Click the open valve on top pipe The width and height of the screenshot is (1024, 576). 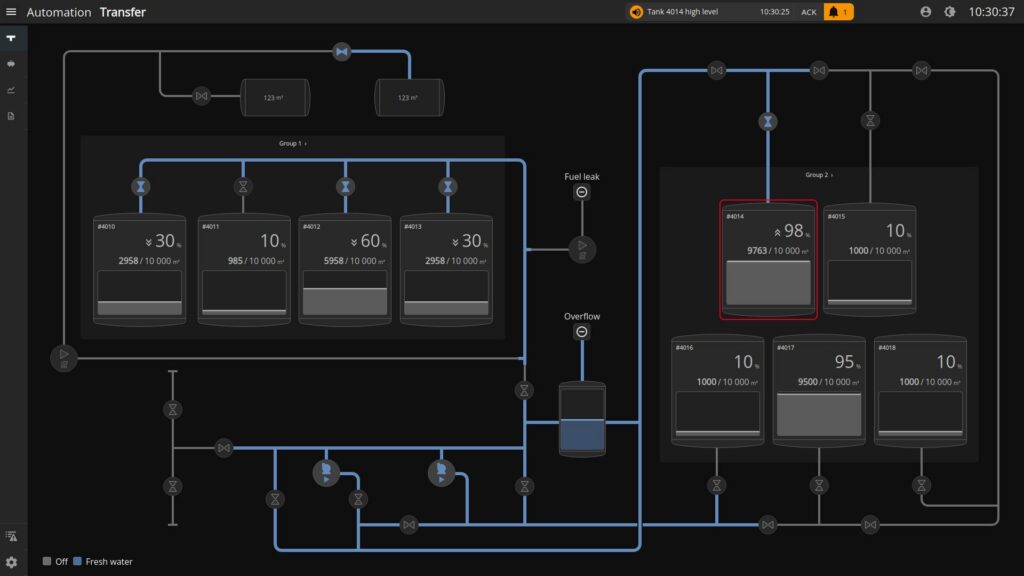(x=342, y=52)
